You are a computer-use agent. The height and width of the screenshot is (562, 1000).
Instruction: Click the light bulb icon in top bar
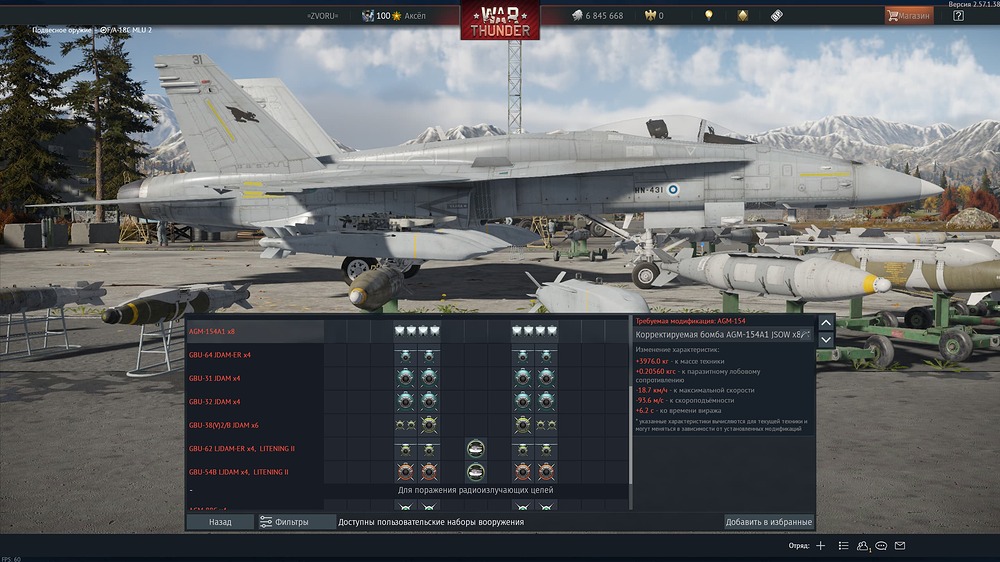tap(709, 15)
